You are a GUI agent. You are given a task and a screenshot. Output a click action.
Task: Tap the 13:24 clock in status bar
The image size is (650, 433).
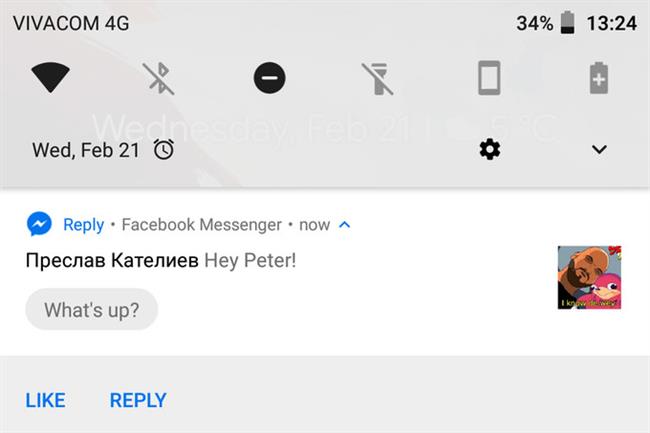tap(612, 23)
